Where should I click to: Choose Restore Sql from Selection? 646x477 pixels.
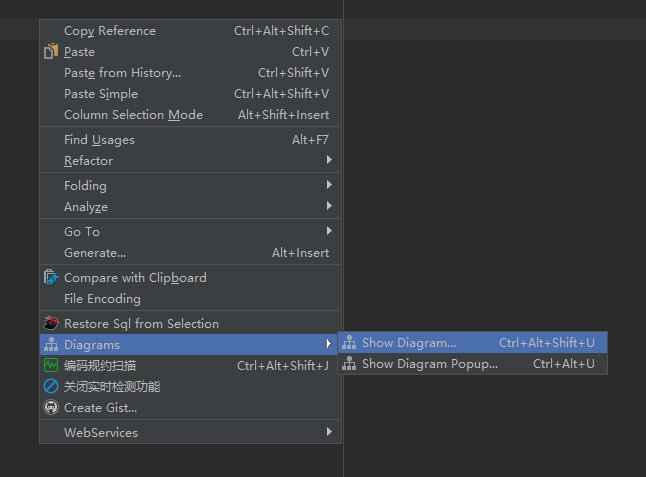tap(190, 323)
